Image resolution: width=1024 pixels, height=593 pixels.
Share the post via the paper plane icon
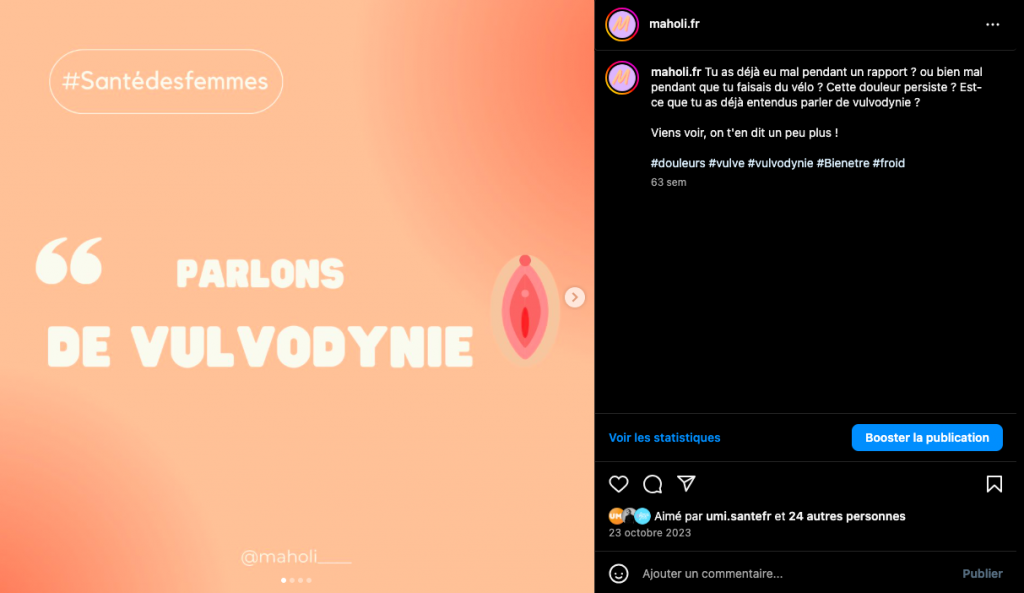(686, 483)
